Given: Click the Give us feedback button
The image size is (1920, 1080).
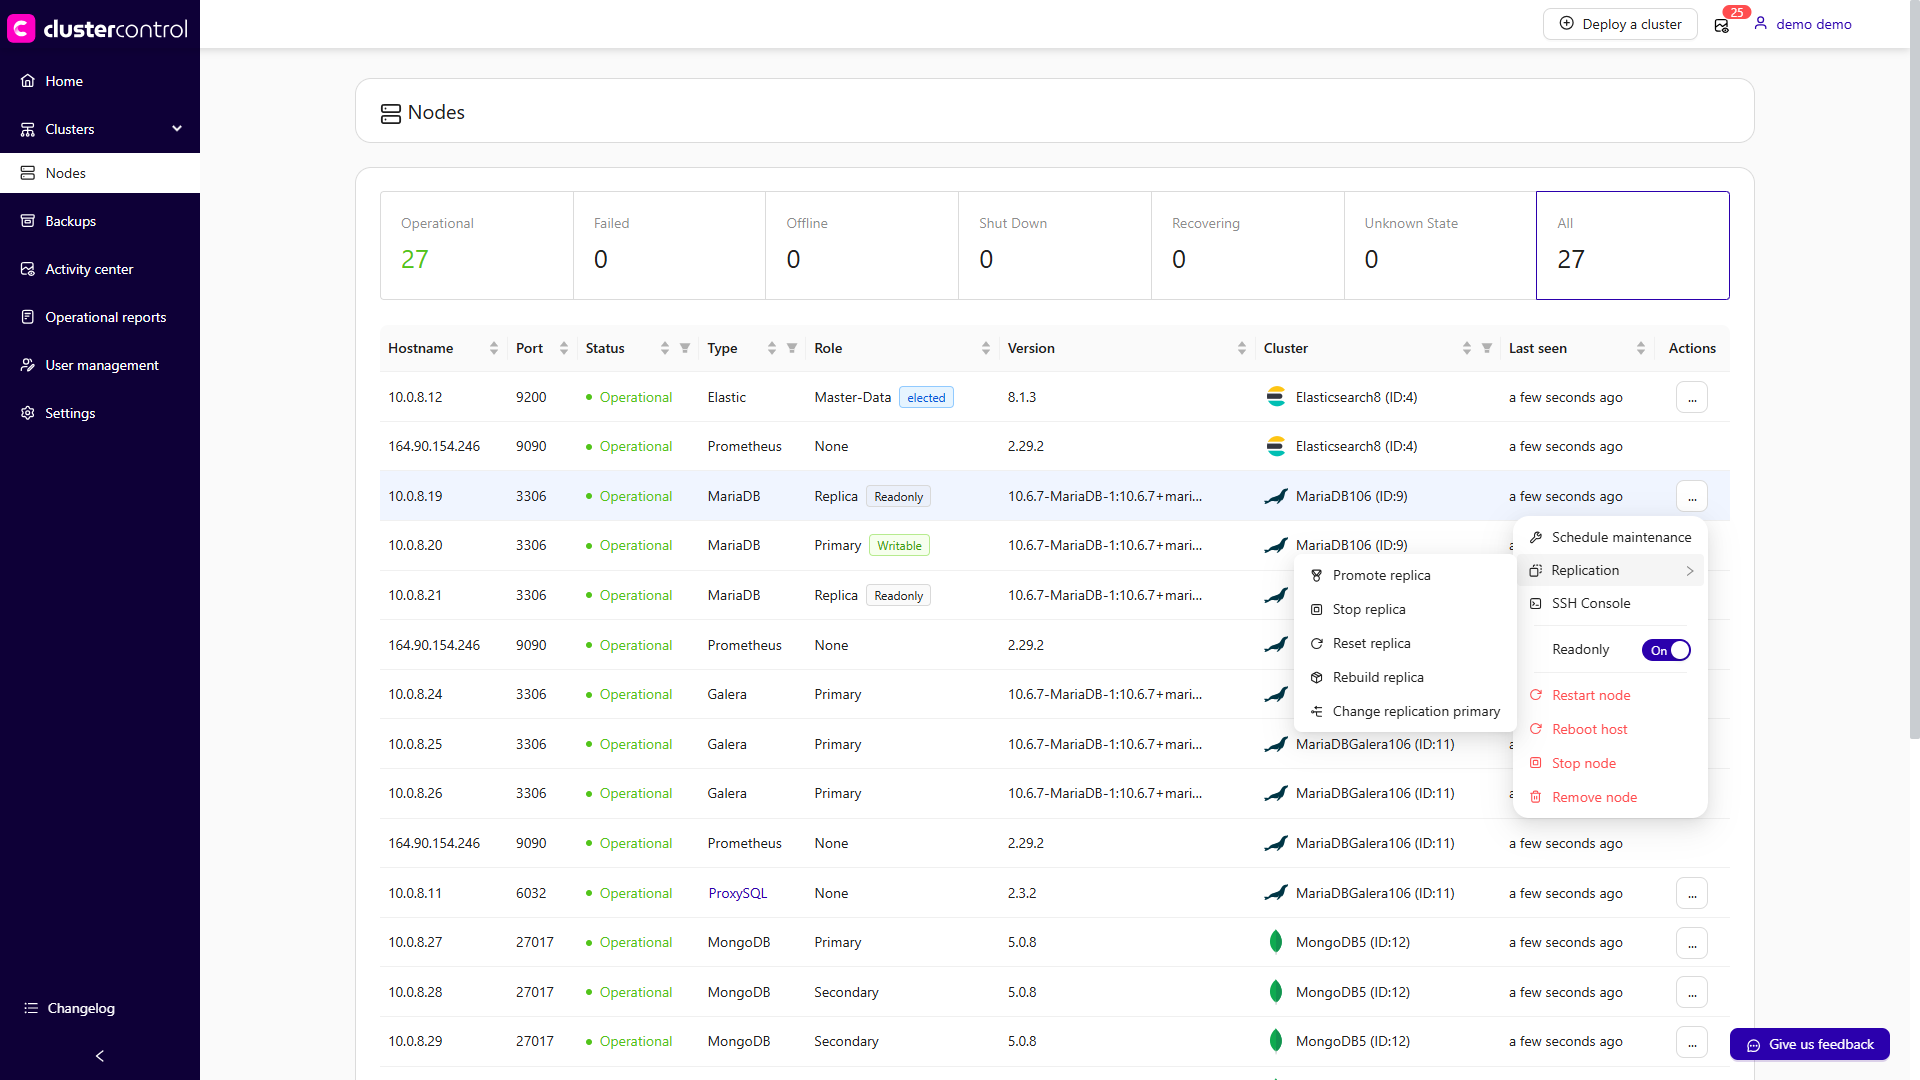Looking at the screenshot, I should pyautogui.click(x=1808, y=1044).
